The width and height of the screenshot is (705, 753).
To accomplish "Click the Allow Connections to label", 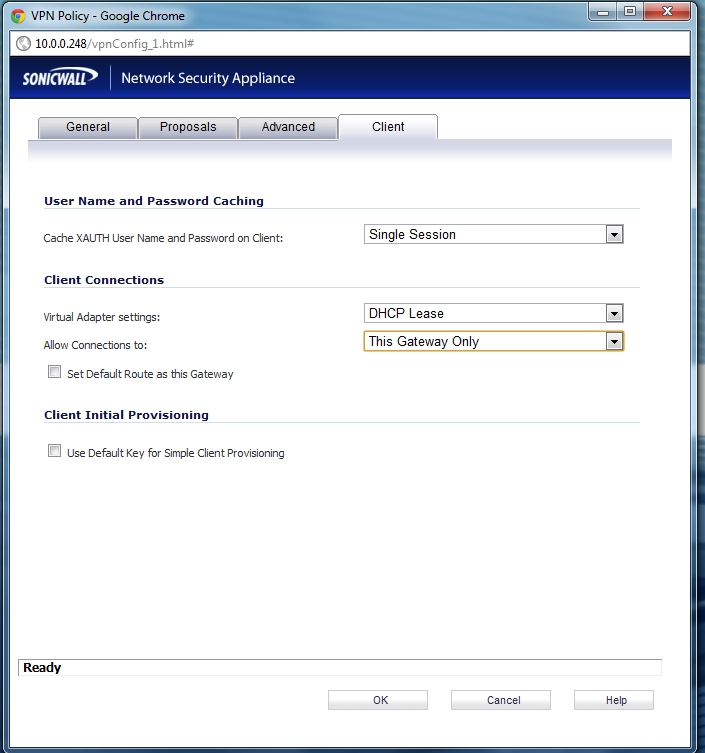I will pyautogui.click(x=95, y=345).
